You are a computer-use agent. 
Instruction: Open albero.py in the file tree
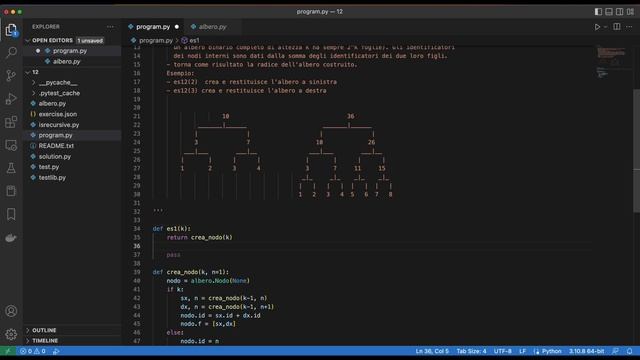pyautogui.click(x=52, y=104)
